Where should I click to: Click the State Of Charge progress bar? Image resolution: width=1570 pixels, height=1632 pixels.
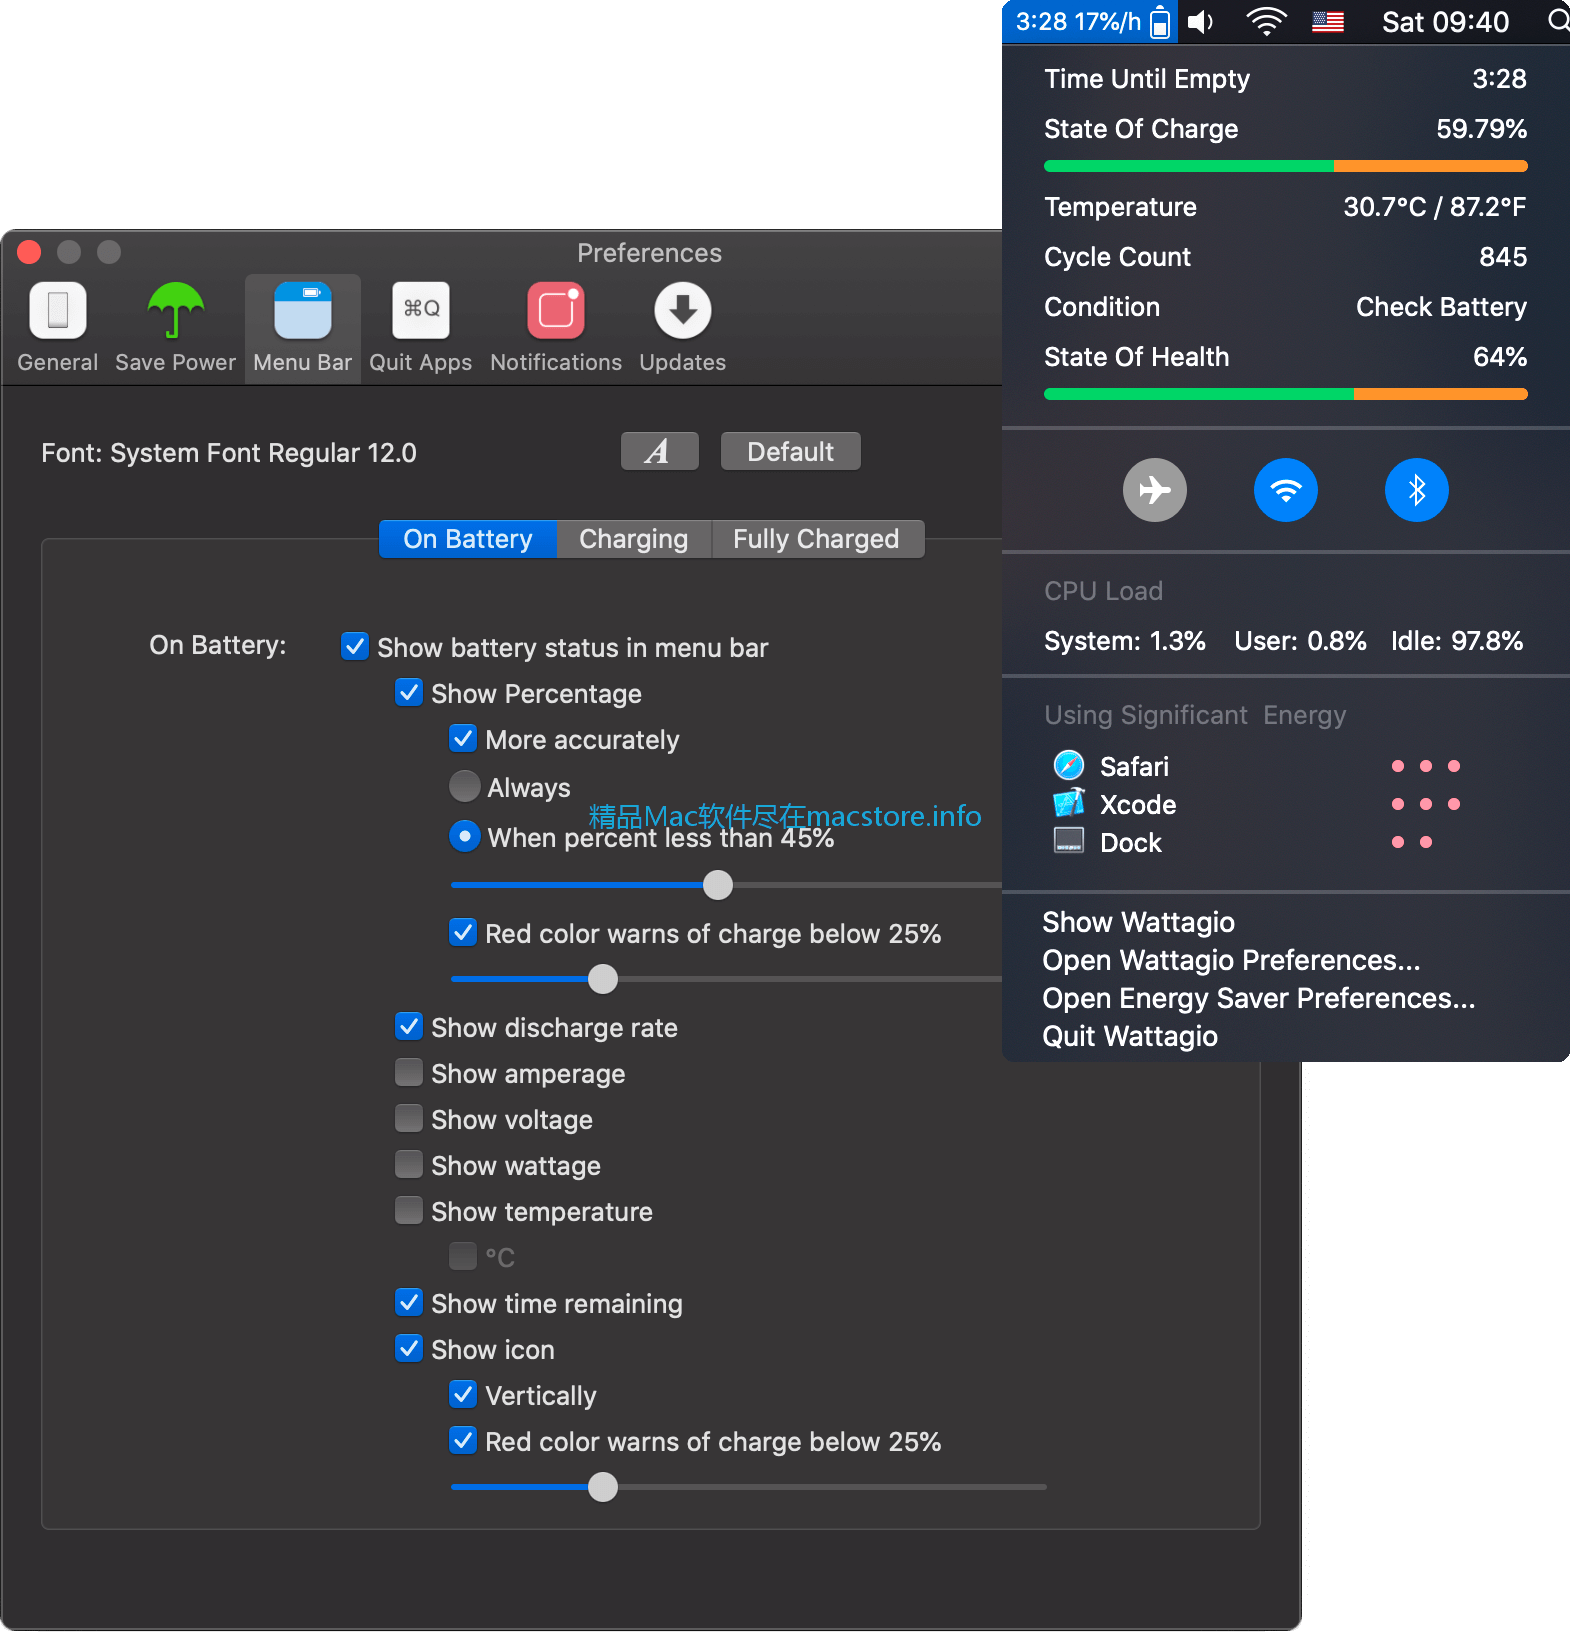pyautogui.click(x=1286, y=166)
